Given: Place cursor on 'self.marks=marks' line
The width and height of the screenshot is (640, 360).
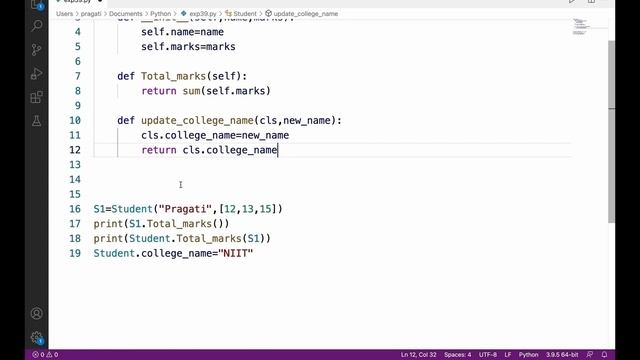Looking at the screenshot, I should pos(188,47).
